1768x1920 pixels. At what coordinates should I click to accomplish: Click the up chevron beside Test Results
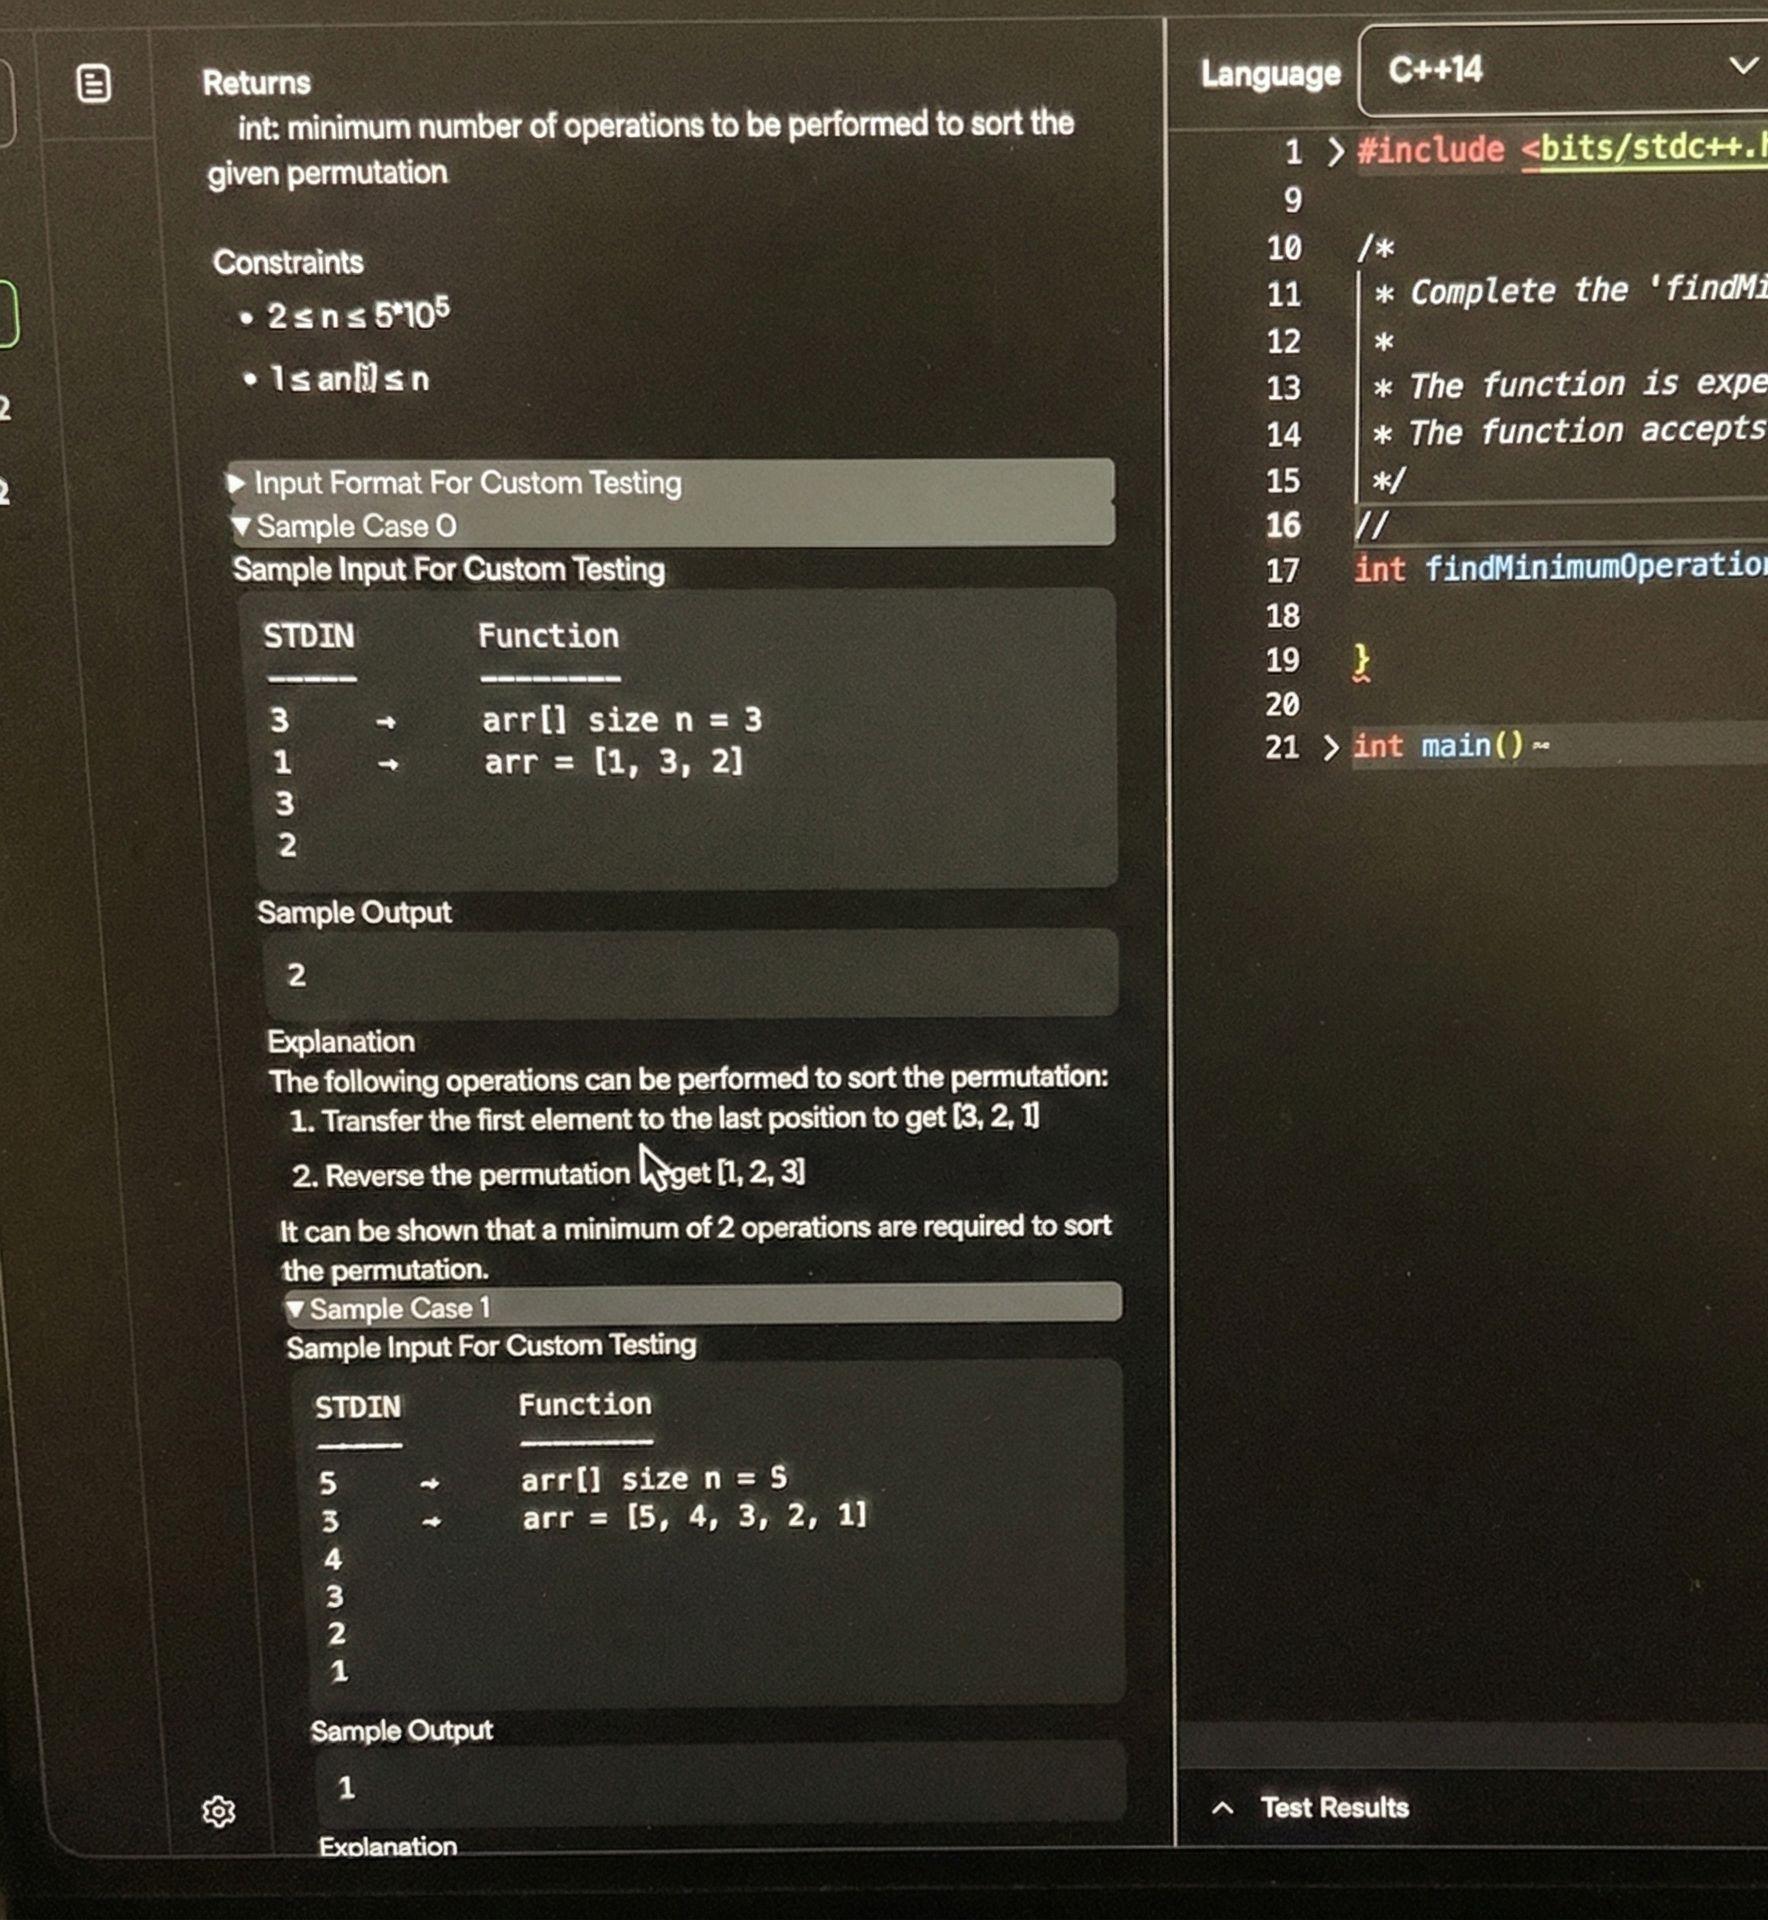pyautogui.click(x=1222, y=1808)
